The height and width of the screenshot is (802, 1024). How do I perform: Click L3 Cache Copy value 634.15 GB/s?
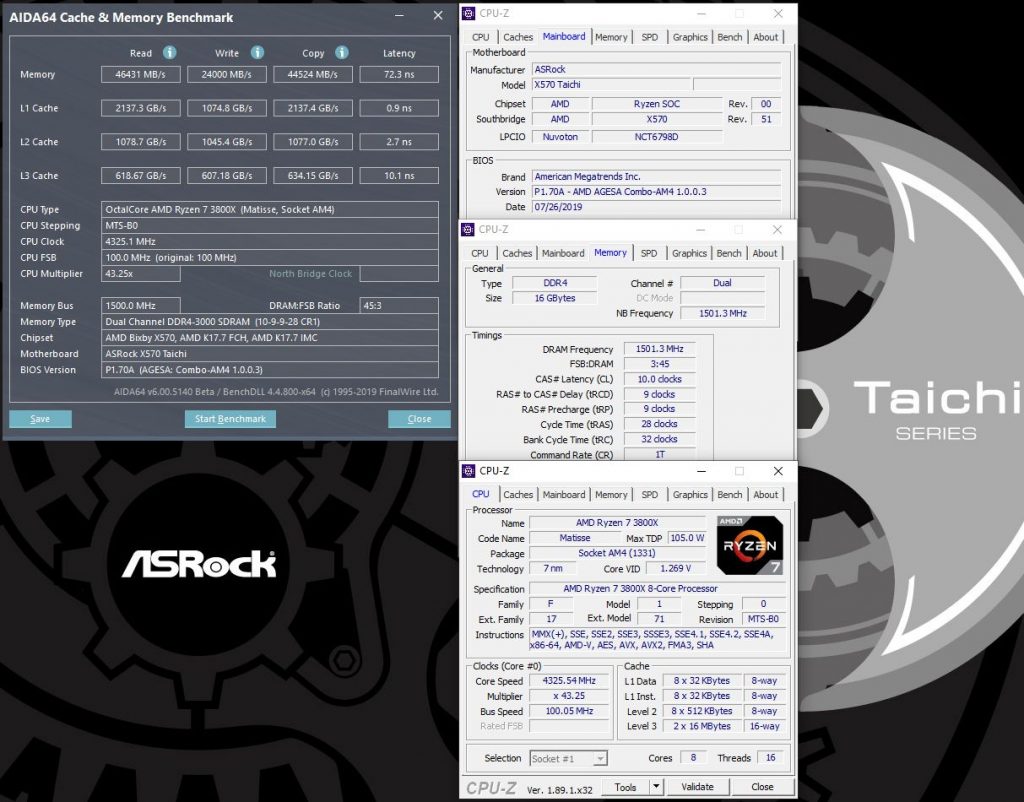[313, 176]
